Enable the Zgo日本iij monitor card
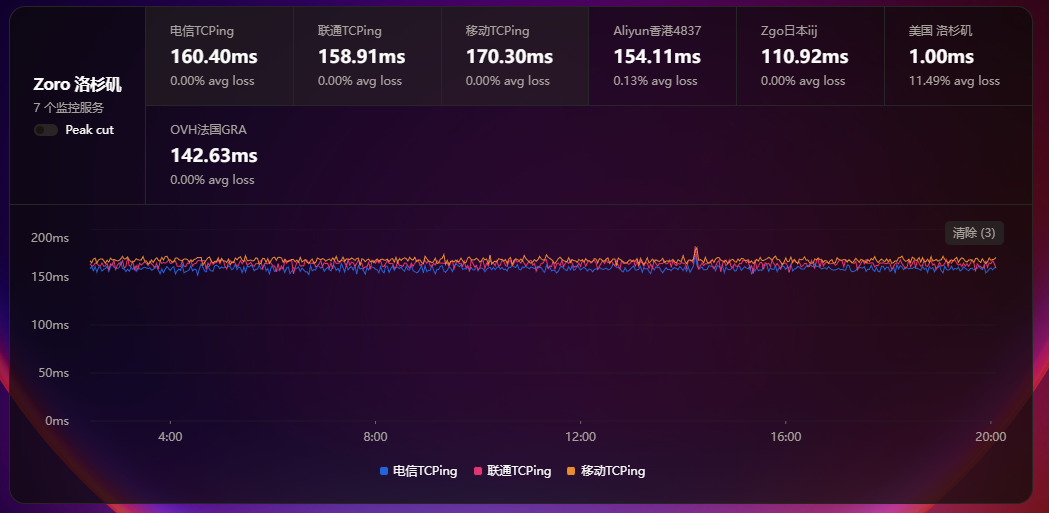The image size is (1049, 513). [809, 56]
